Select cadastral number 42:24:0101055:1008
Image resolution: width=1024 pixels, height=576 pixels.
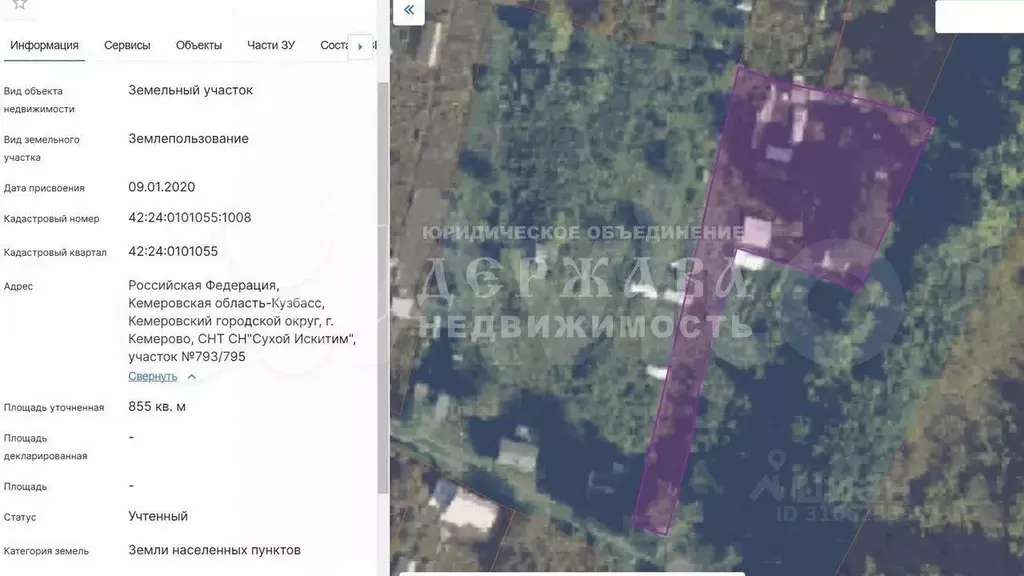[x=189, y=217]
